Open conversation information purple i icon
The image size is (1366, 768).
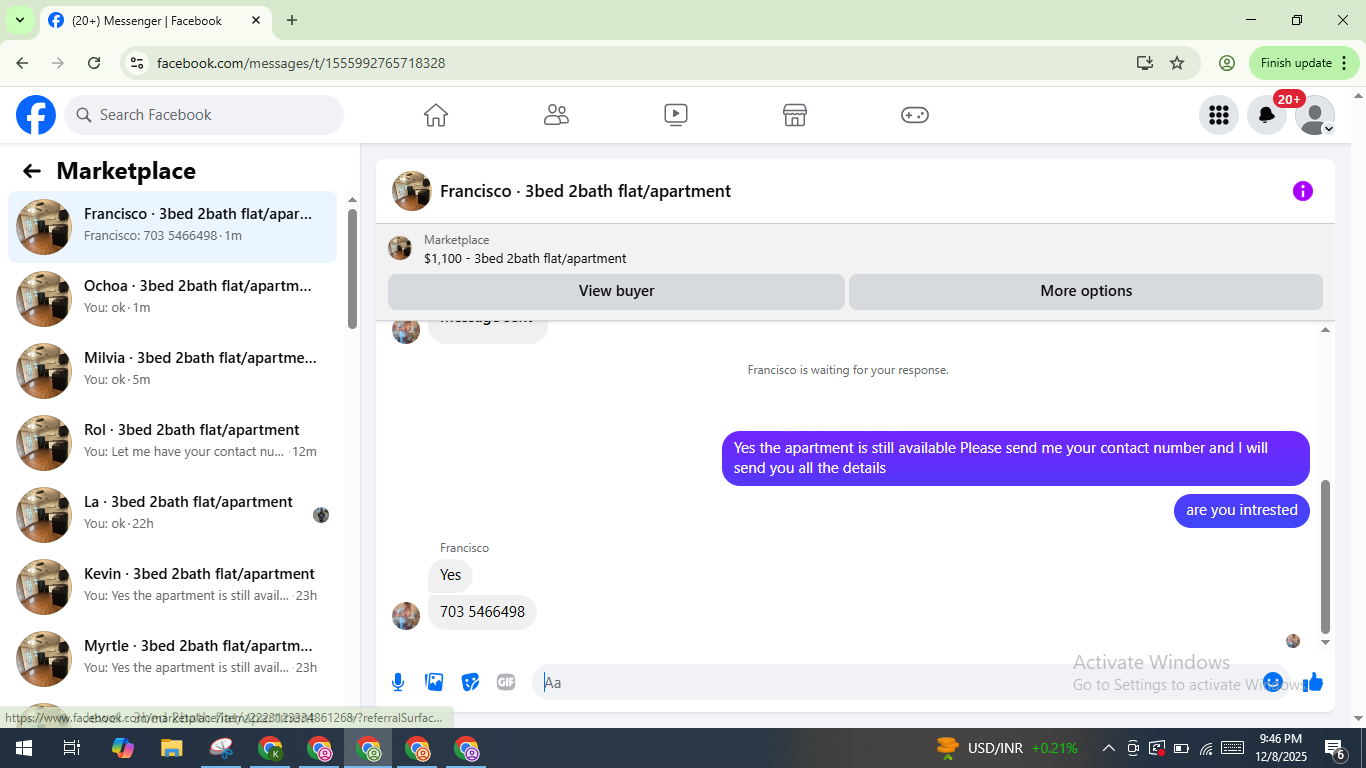1303,191
